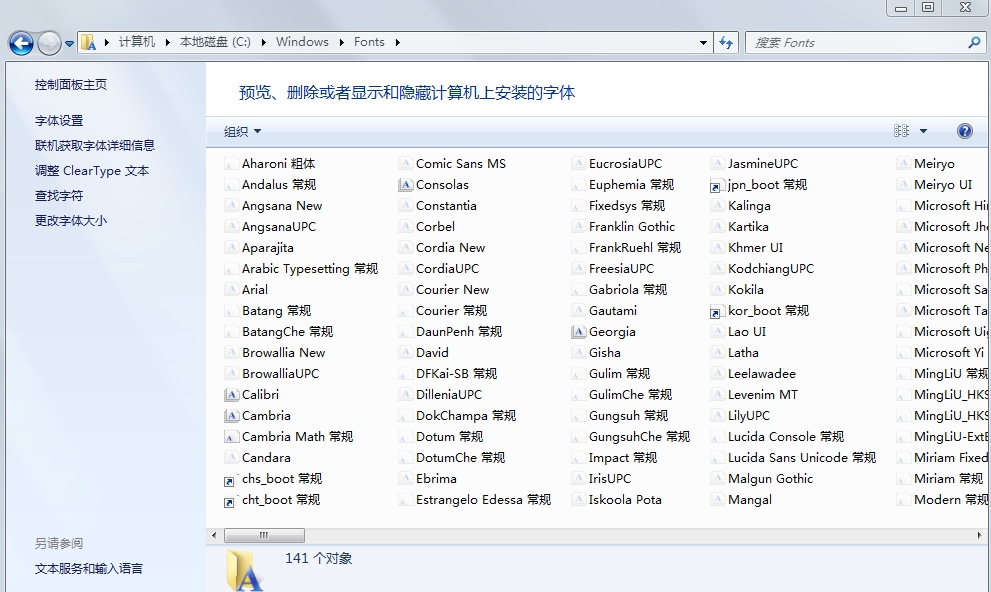The height and width of the screenshot is (592, 991).
Task: Select the Cambria font icon
Action: coord(231,416)
